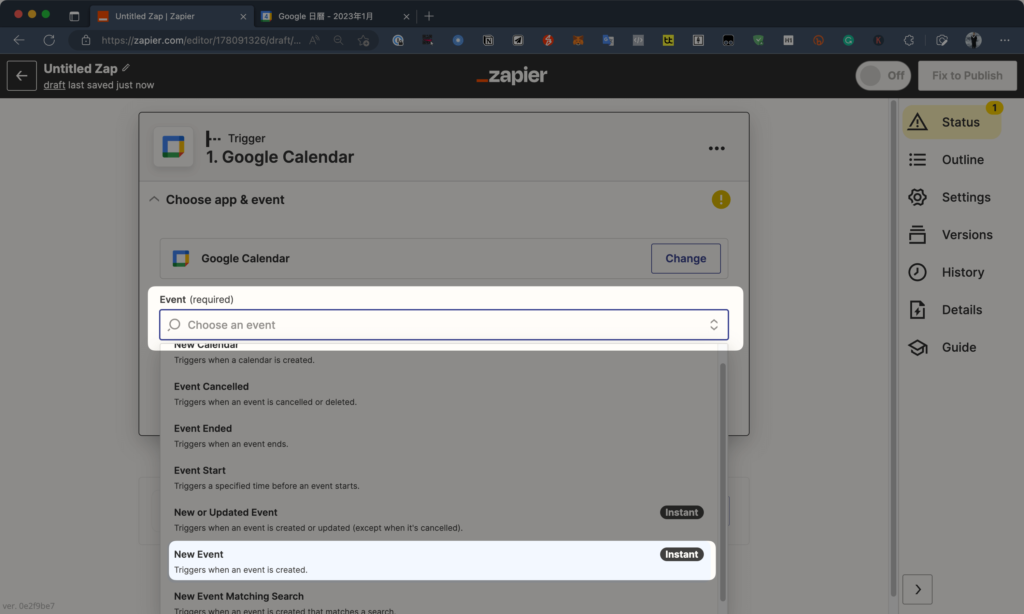Open the browser profile avatar
Screen dimensions: 1024x614
coord(973,40)
